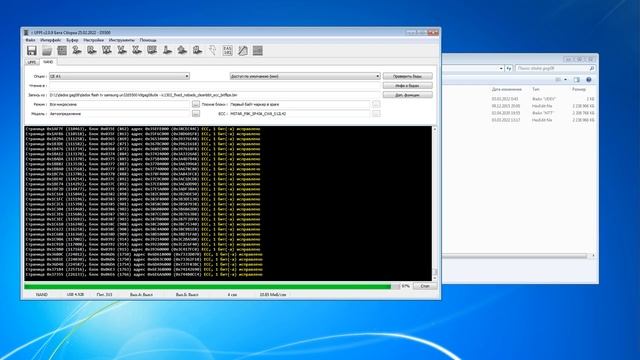
Task: Select the NAND tab
Action: 48,62
